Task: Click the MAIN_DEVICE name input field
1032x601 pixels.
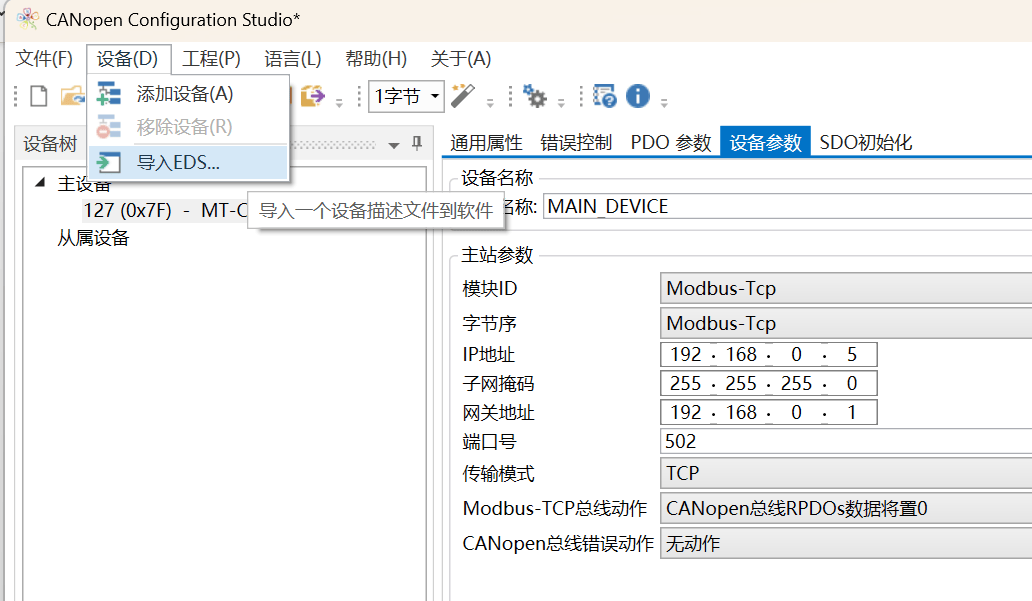Action: click(787, 207)
